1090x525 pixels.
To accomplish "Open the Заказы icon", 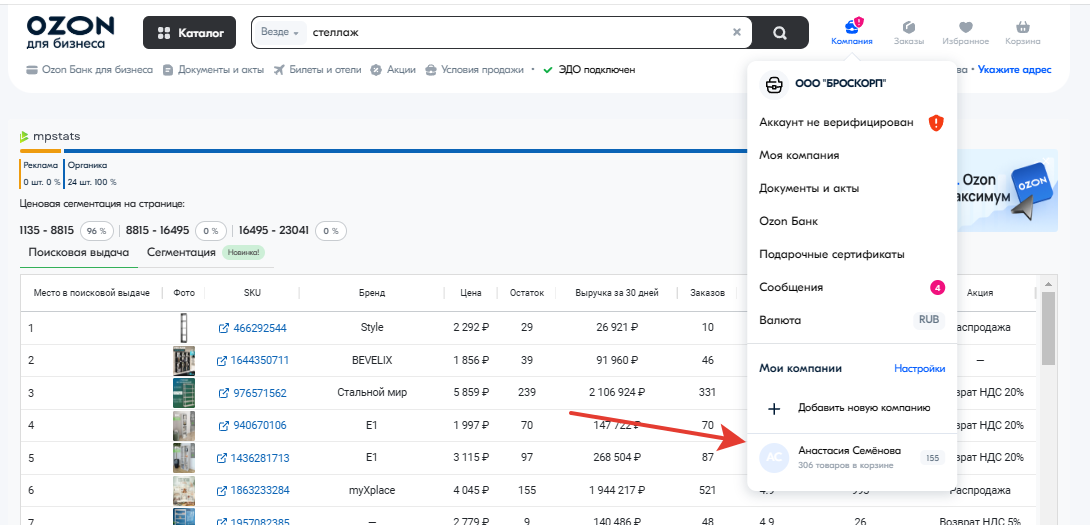I will click(909, 32).
